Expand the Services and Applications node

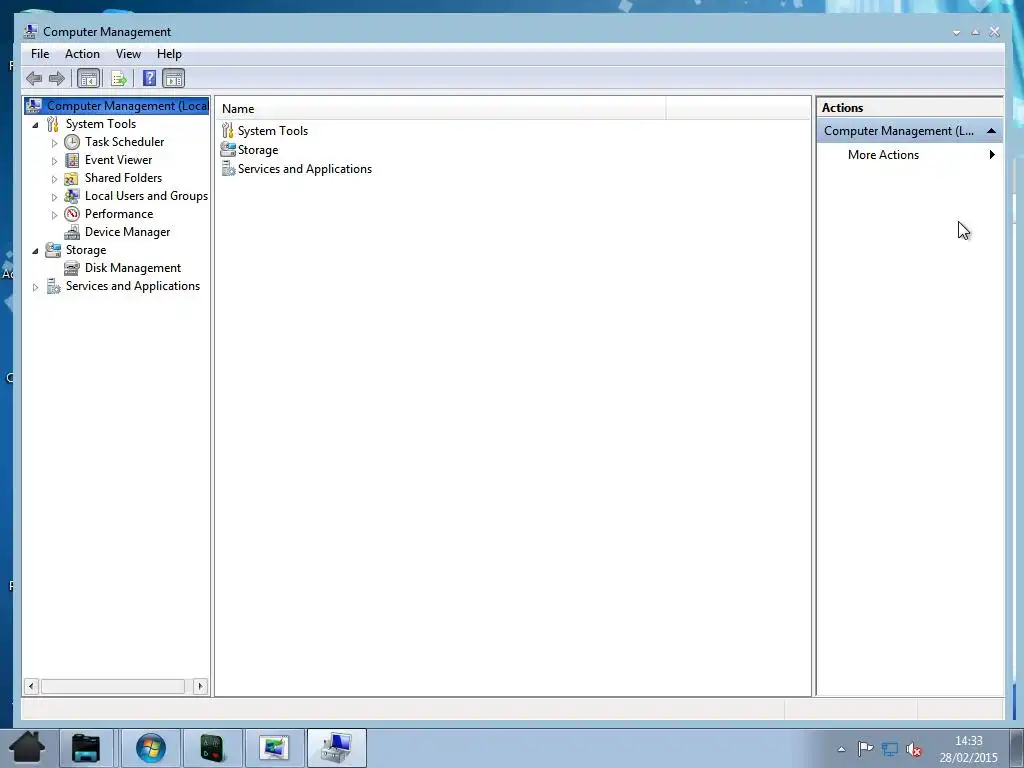click(x=35, y=287)
